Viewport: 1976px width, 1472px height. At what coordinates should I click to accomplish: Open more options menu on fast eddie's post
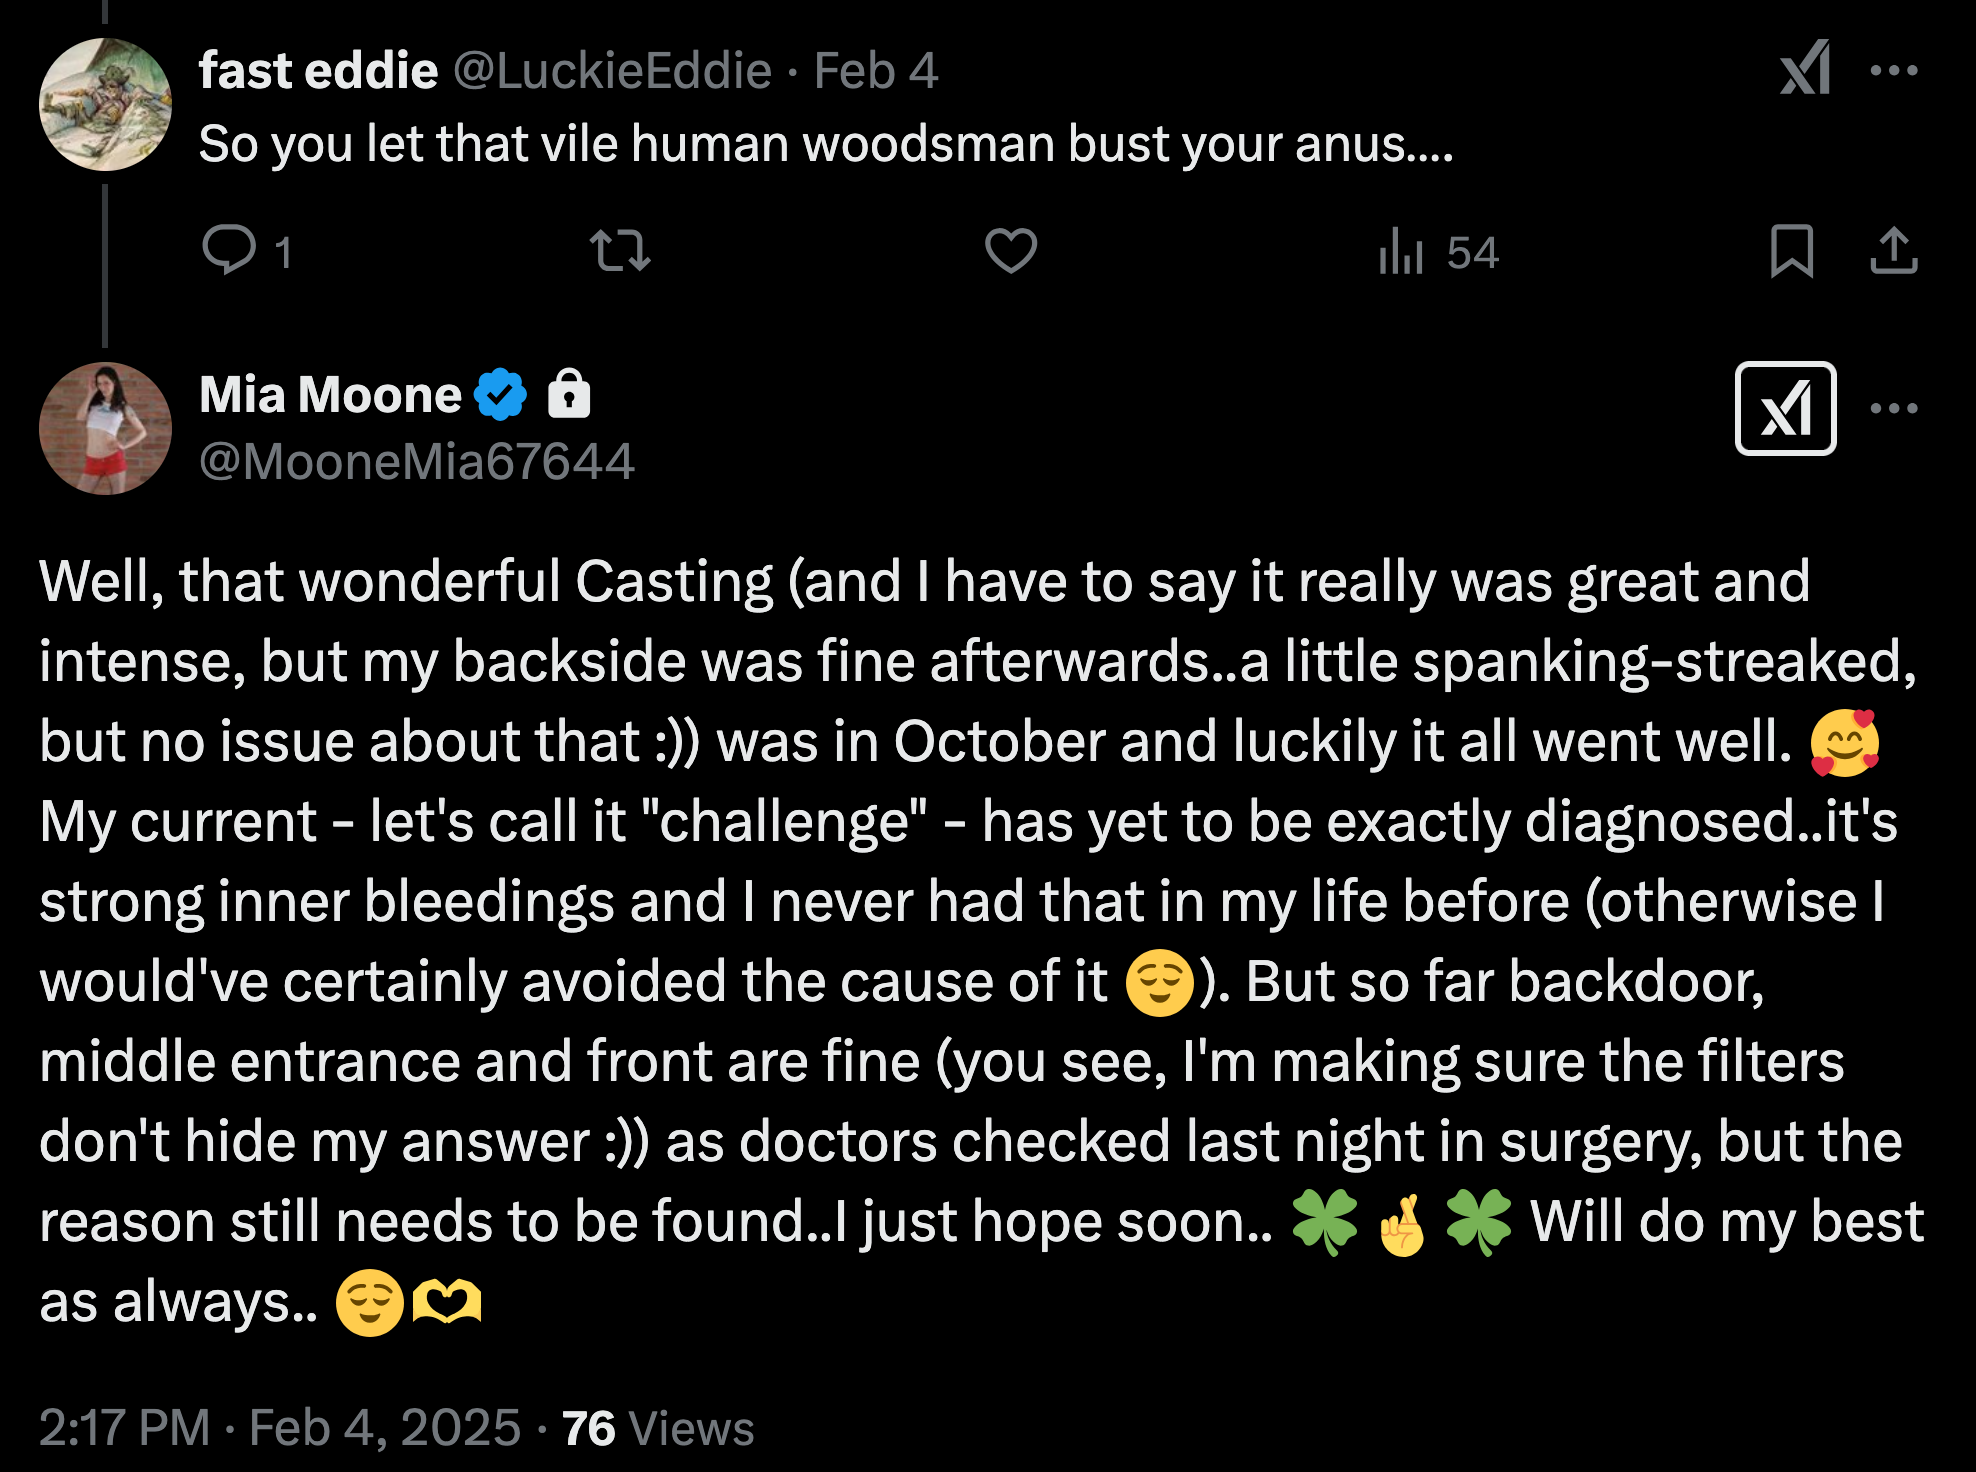click(1893, 70)
